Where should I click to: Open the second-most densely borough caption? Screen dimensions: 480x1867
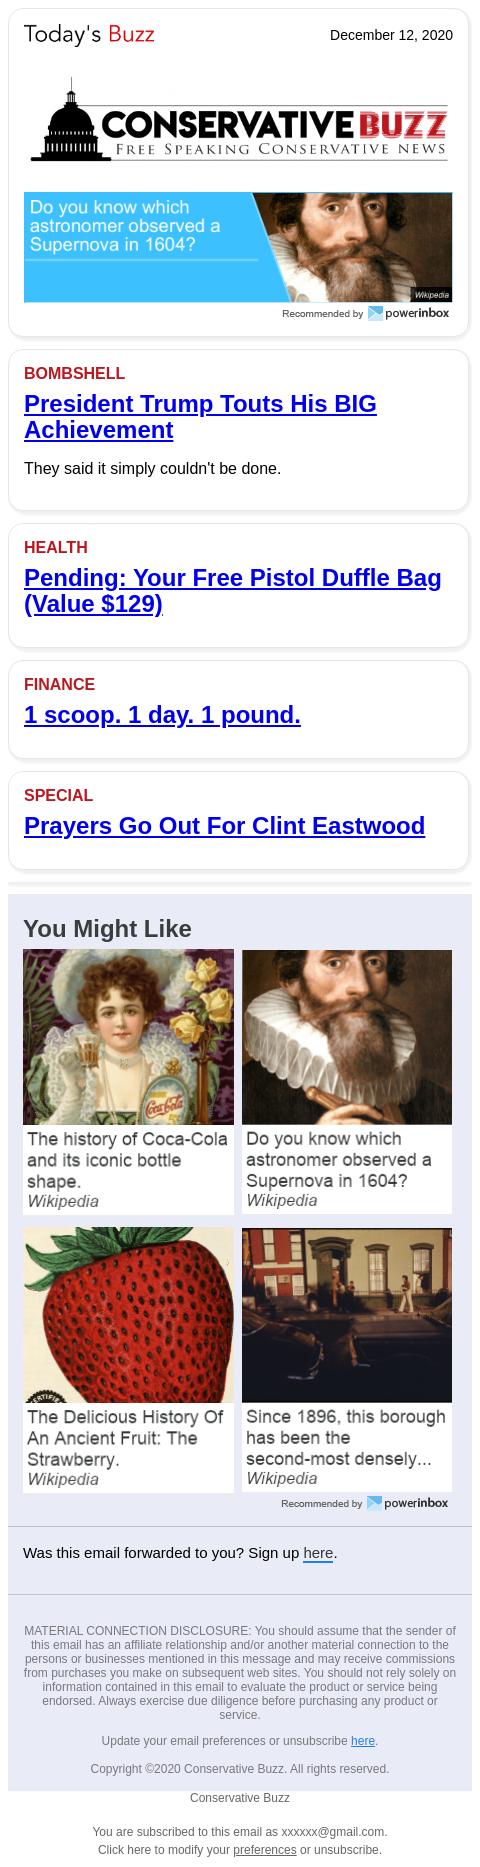tap(347, 1447)
